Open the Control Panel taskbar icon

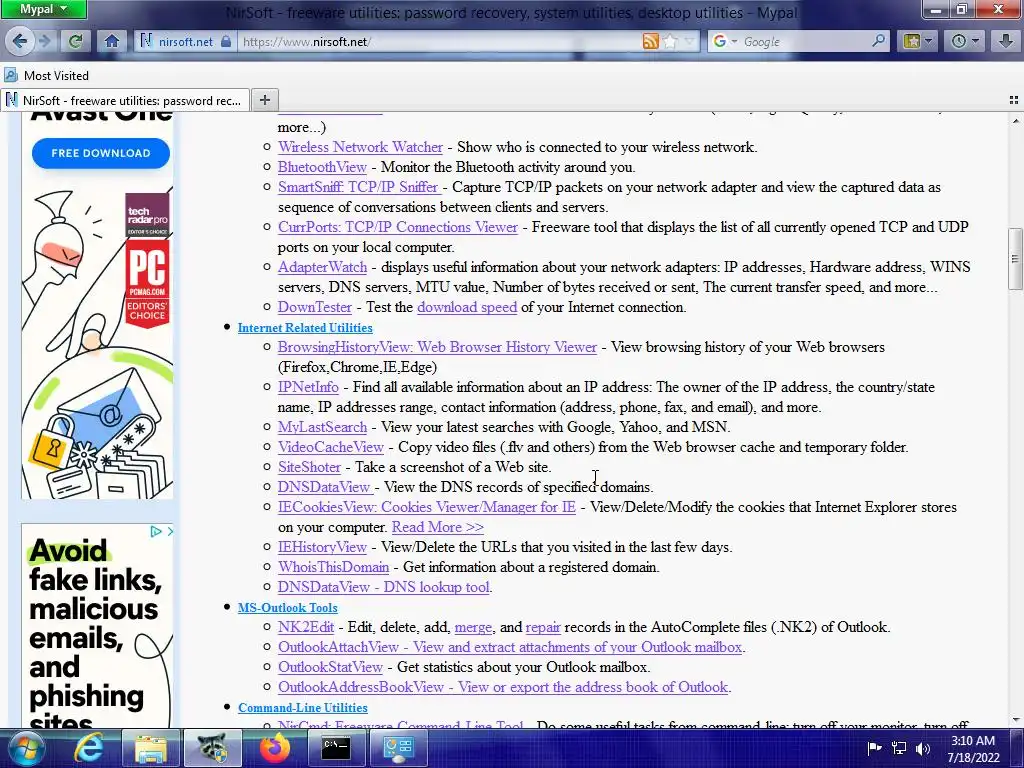tap(398, 748)
